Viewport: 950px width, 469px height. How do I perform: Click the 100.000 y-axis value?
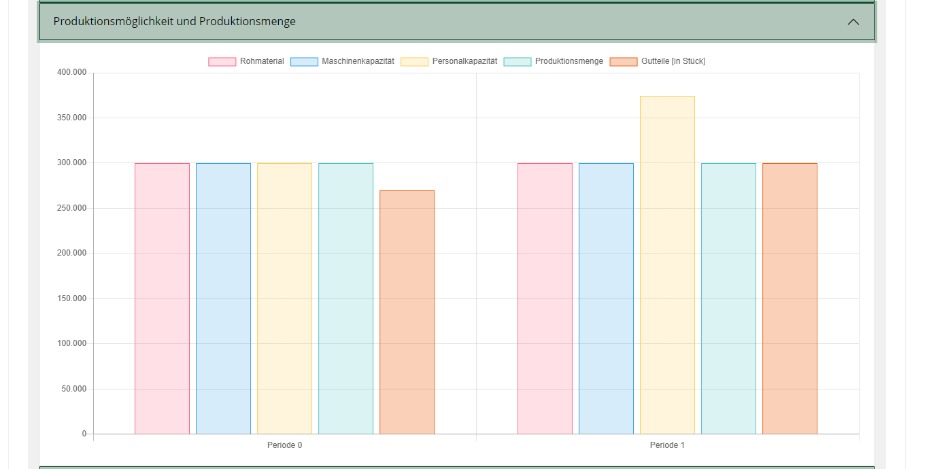click(72, 344)
